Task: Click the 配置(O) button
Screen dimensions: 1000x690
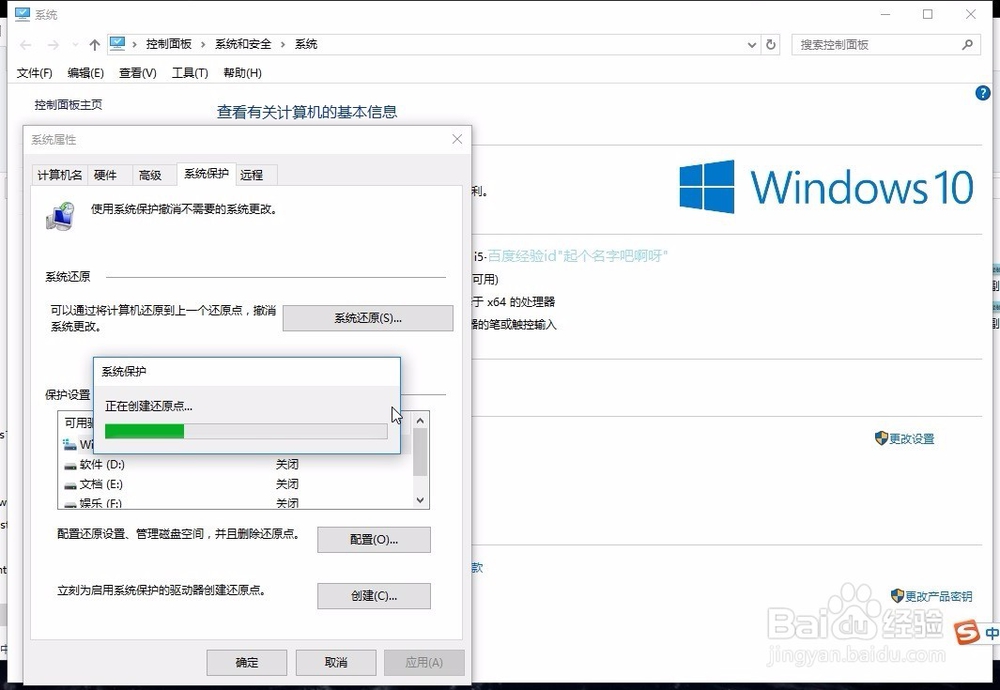Action: tap(373, 539)
